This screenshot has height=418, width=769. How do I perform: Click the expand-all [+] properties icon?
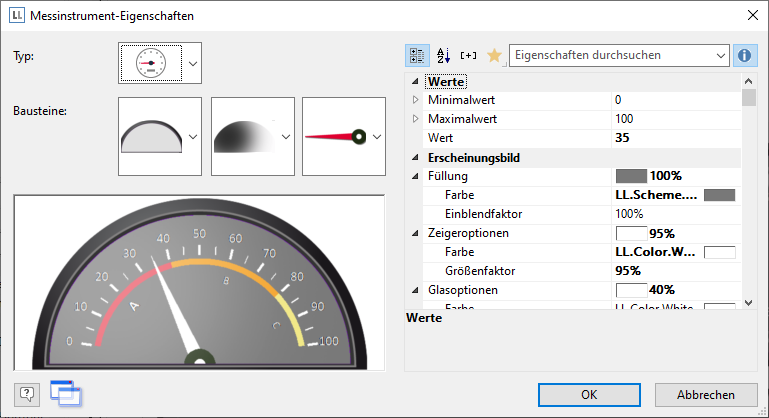click(469, 56)
